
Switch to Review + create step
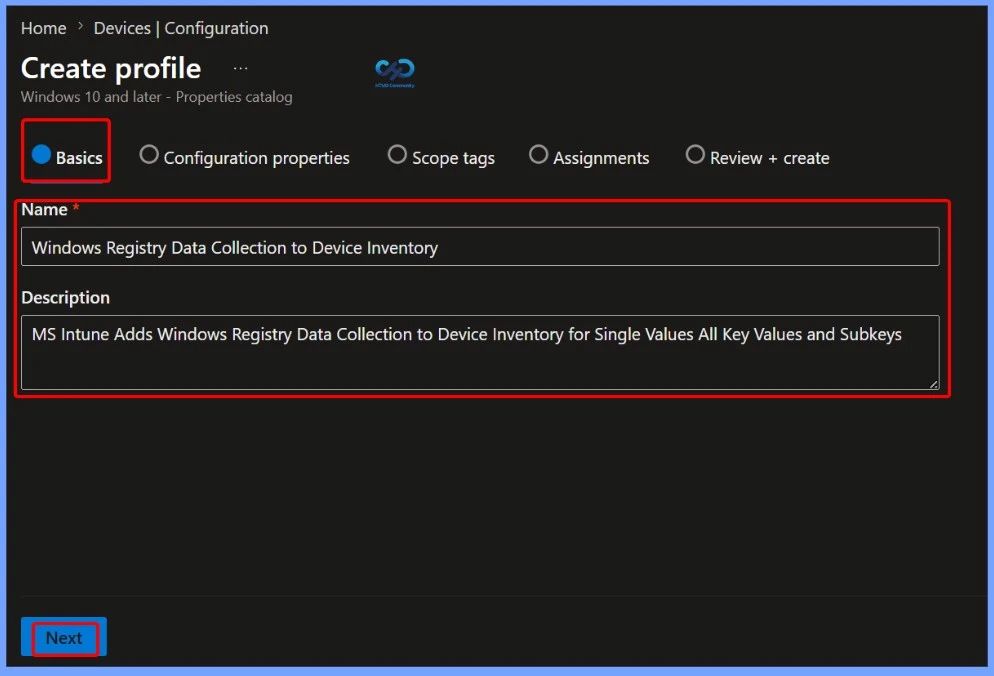click(758, 157)
